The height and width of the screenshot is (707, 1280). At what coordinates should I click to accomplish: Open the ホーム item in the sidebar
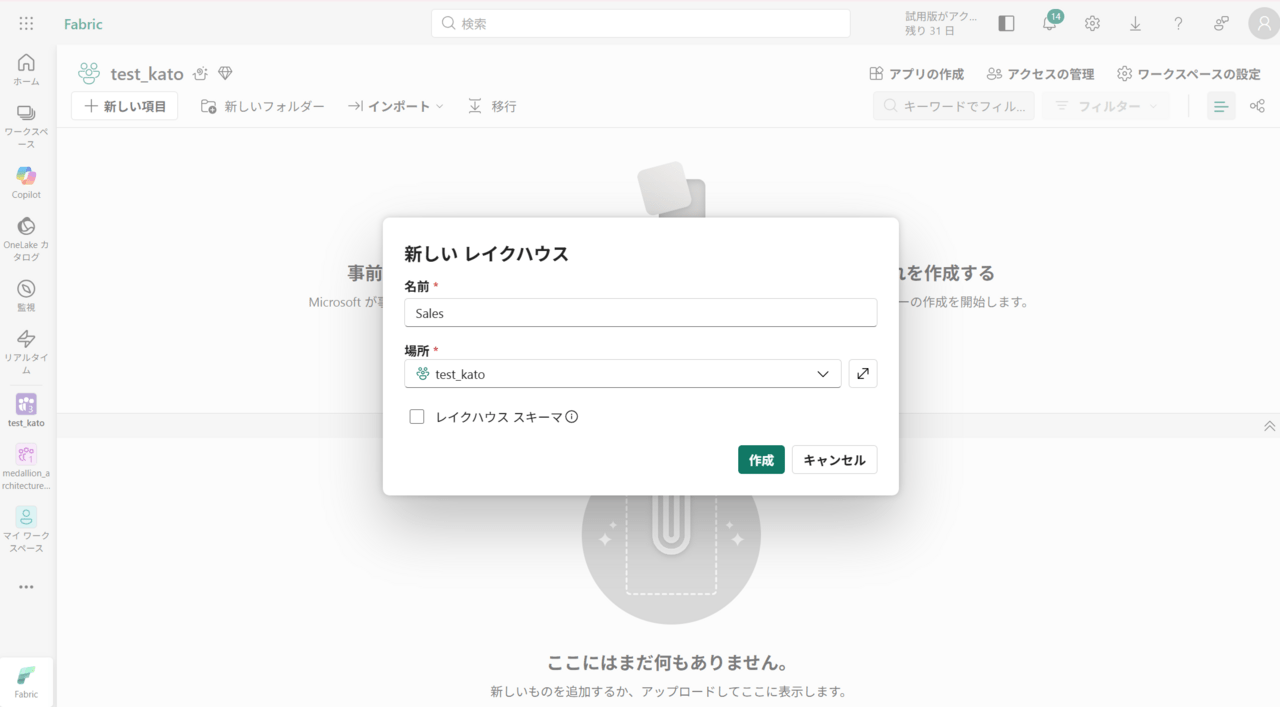tap(26, 69)
